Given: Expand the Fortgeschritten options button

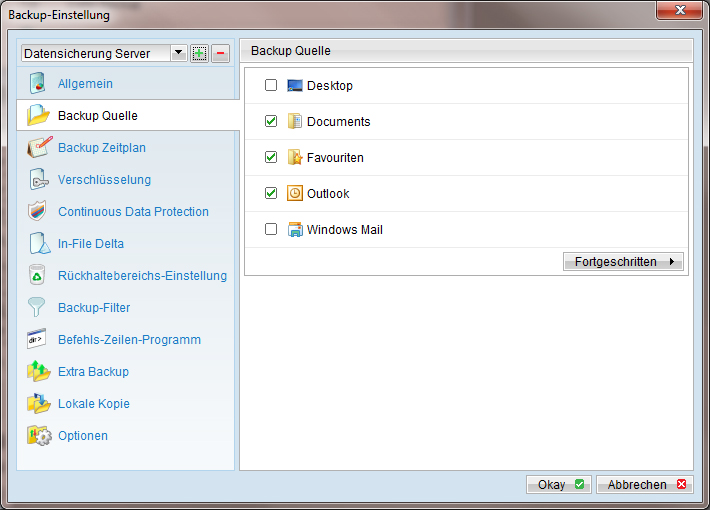Looking at the screenshot, I should 623,261.
